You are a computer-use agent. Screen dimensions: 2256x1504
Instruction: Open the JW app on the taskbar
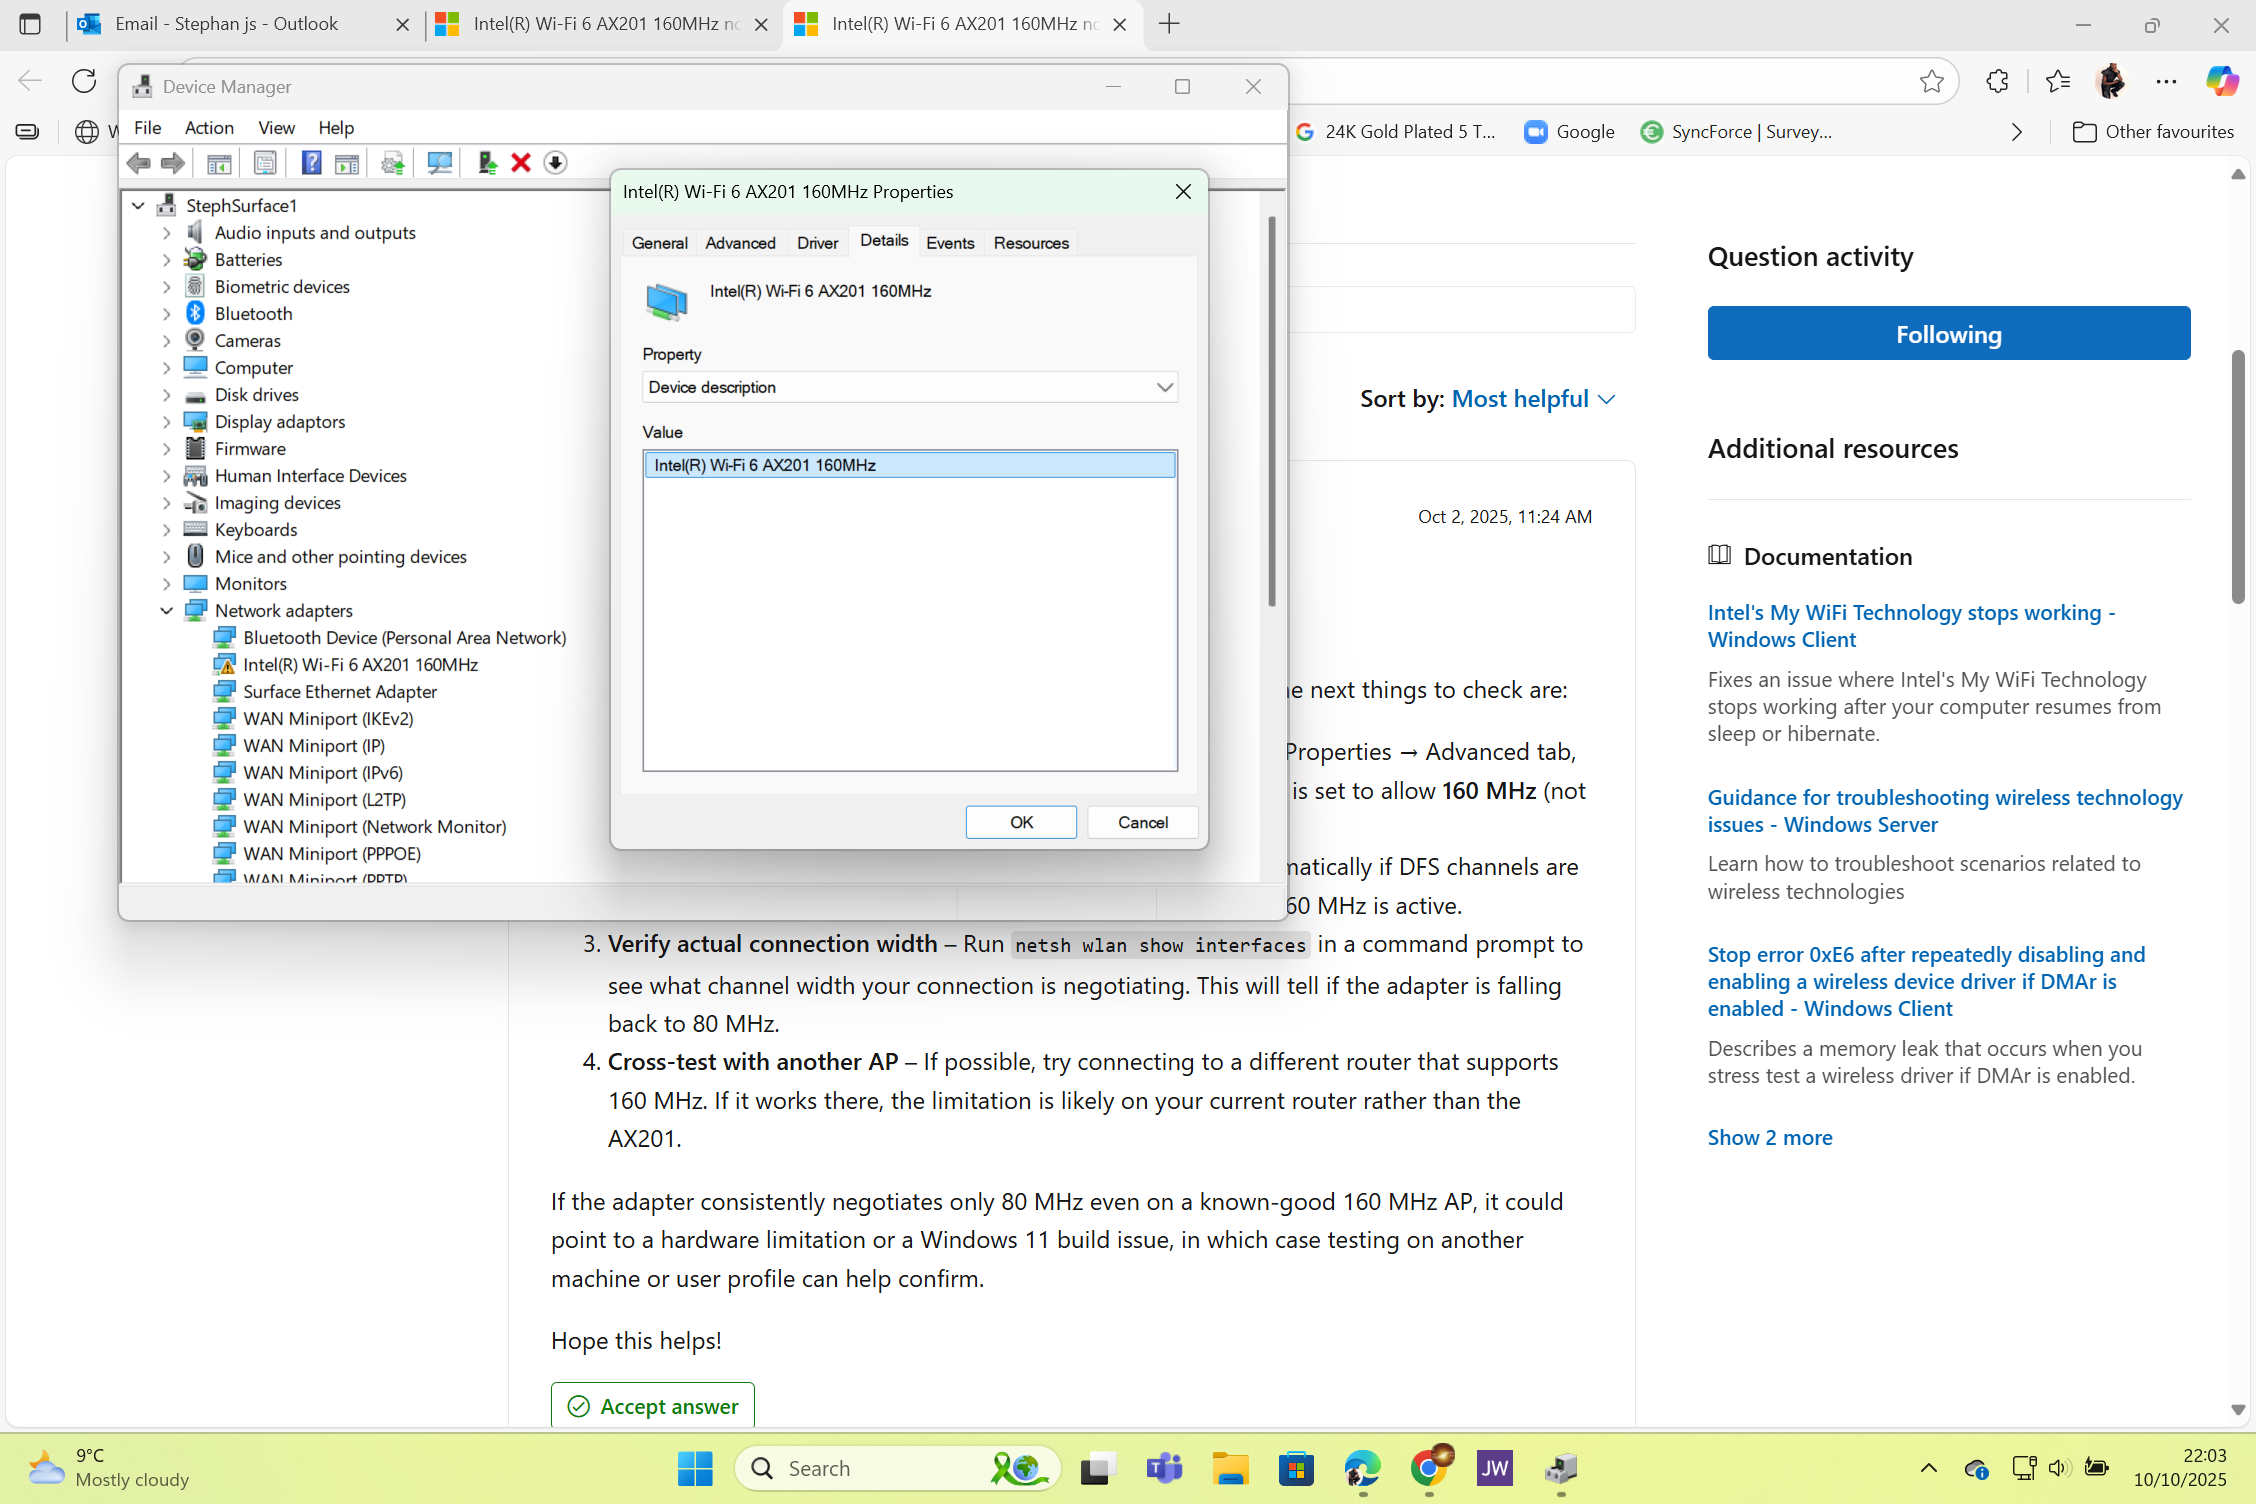(1494, 1468)
